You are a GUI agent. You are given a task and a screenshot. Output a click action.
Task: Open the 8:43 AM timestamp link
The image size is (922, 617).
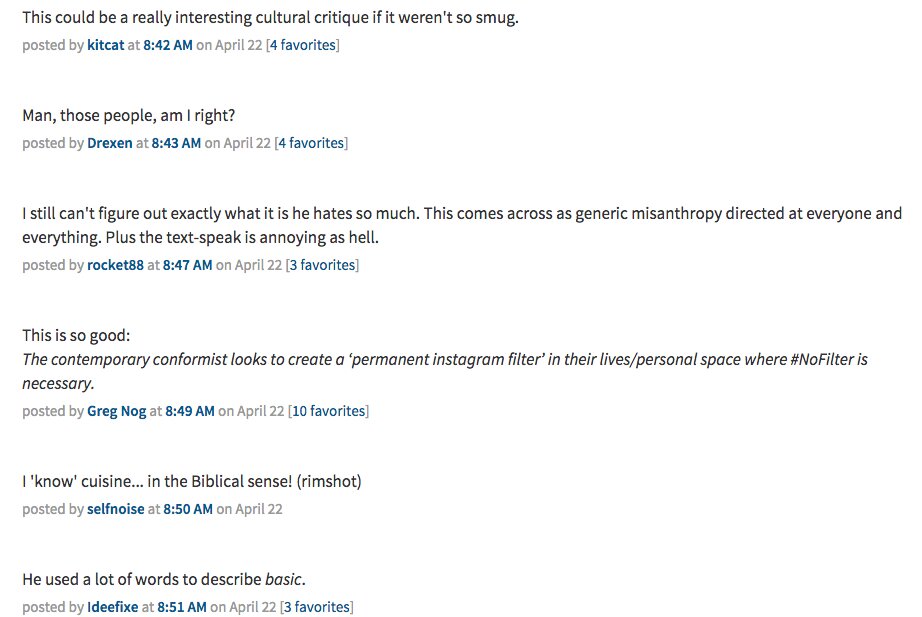[176, 143]
